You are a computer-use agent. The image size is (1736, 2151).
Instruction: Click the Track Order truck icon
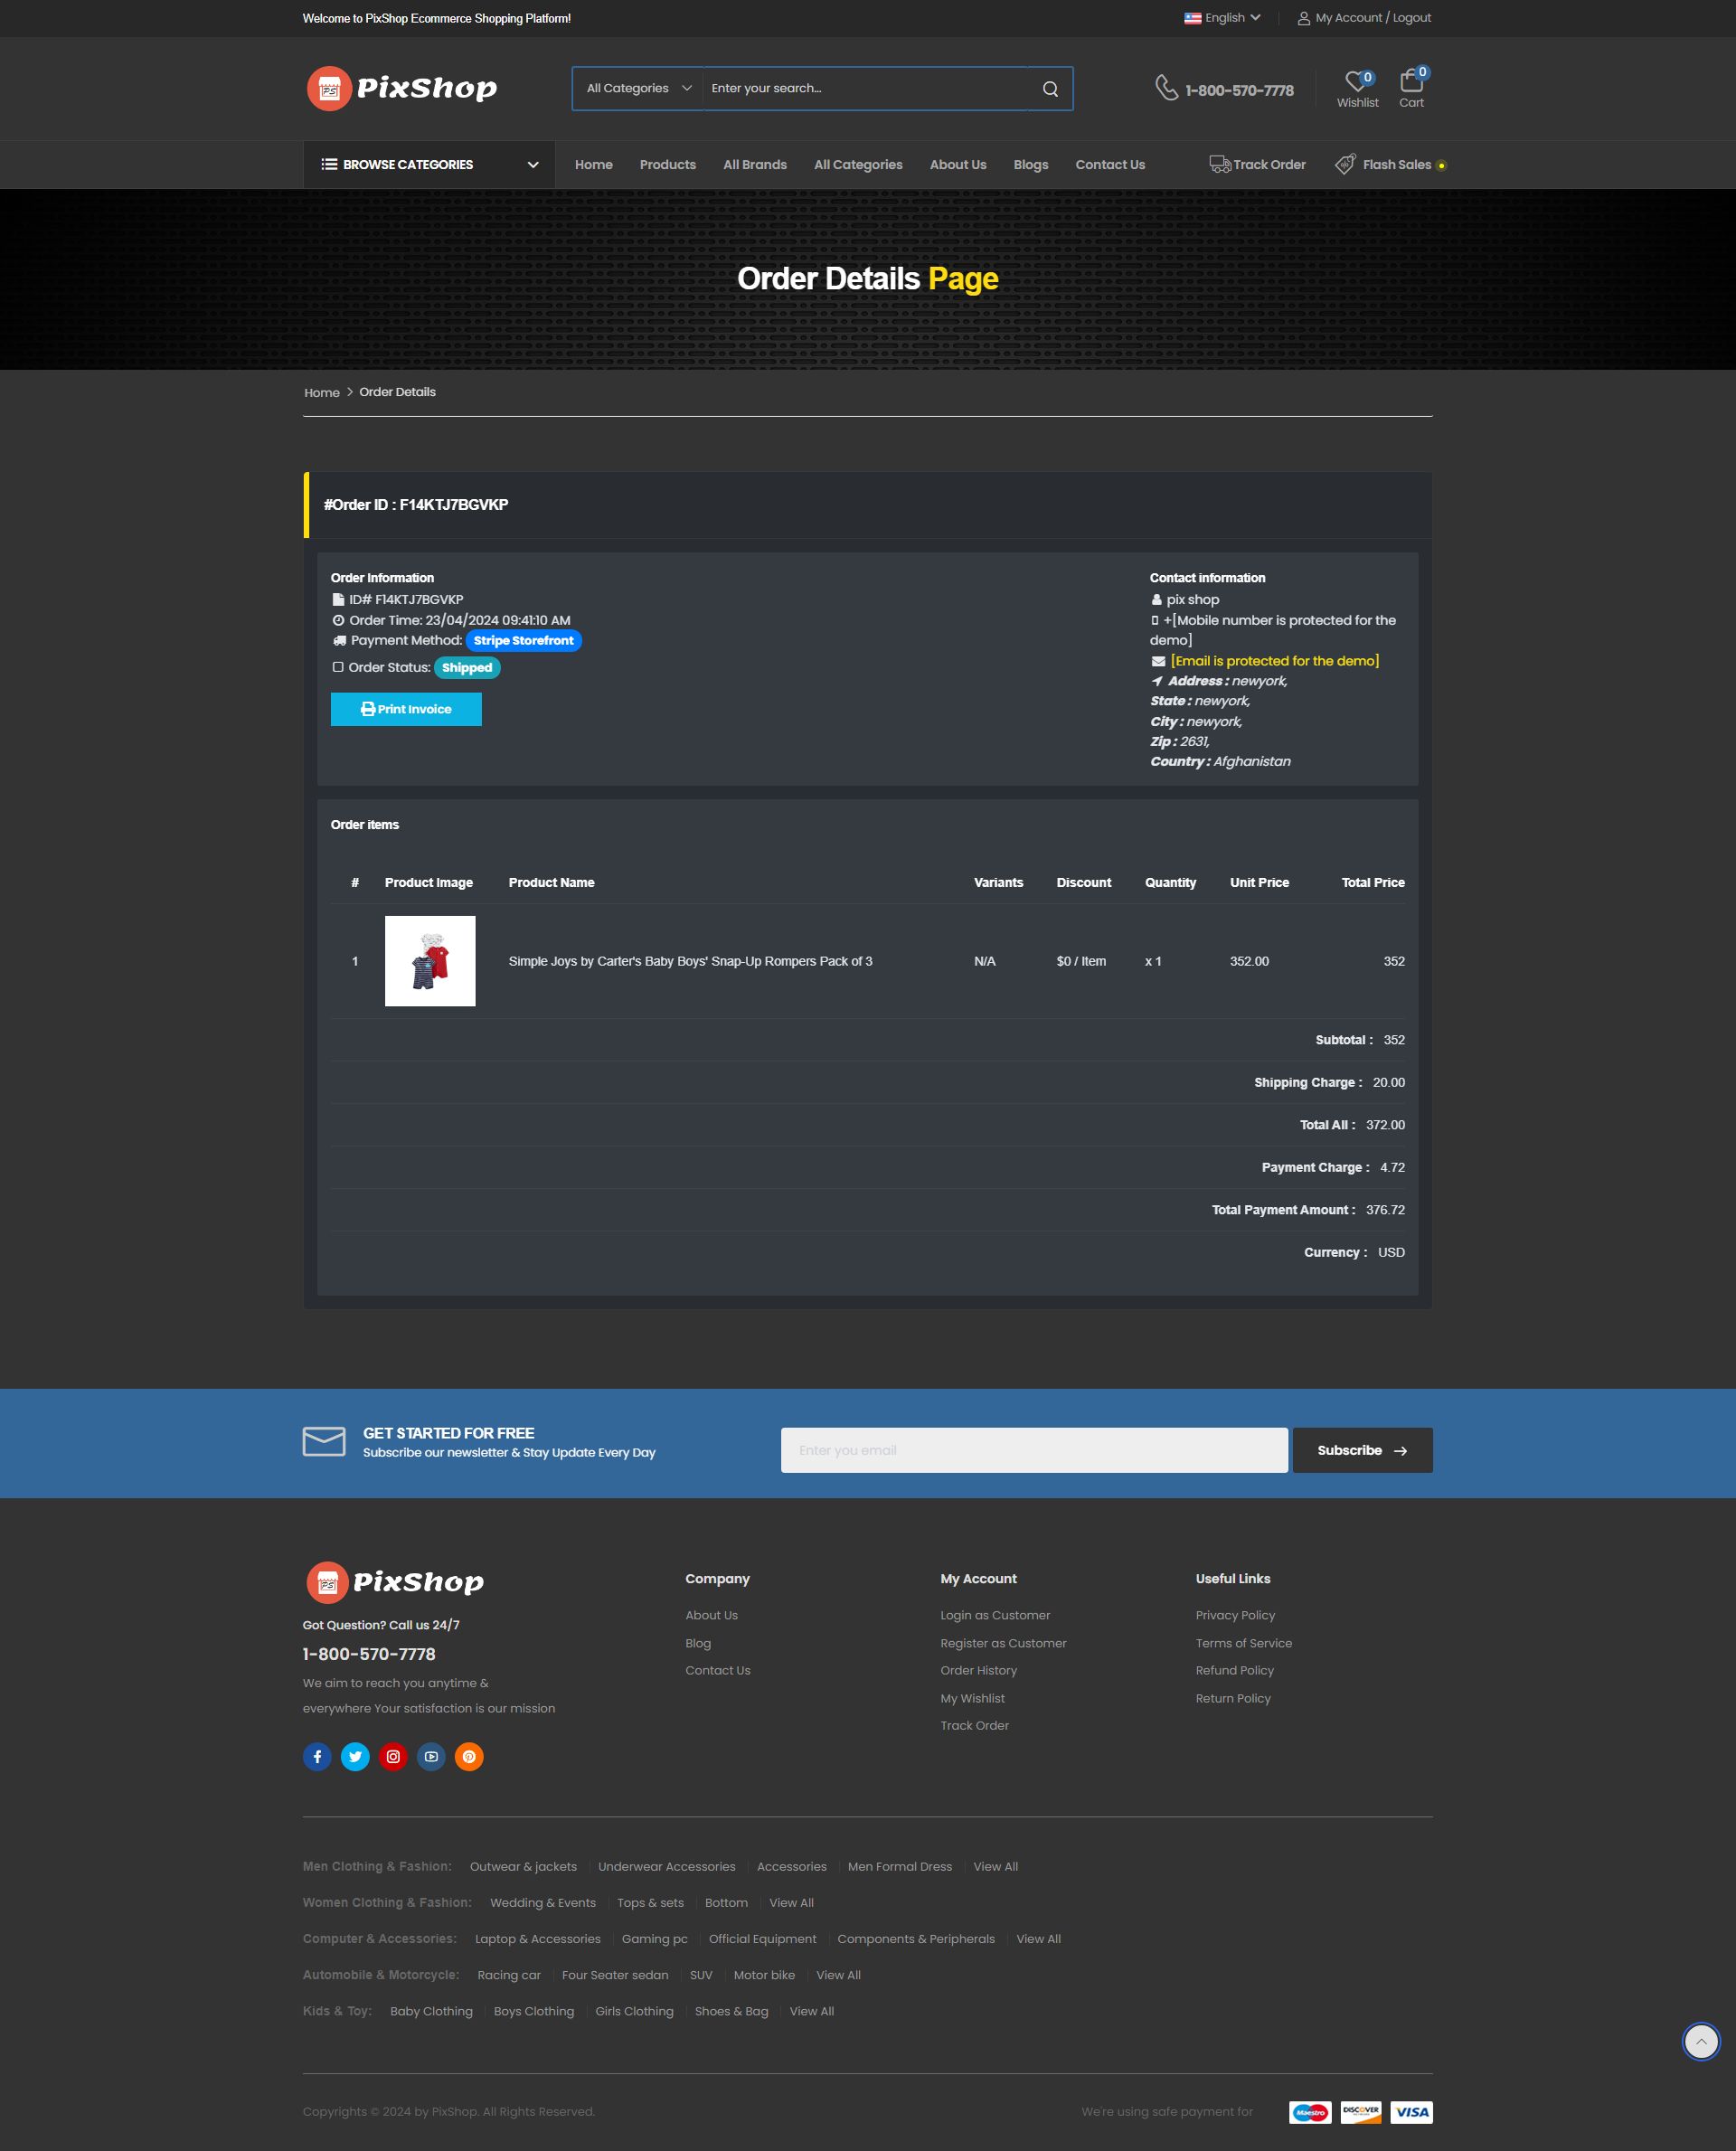[x=1219, y=164]
